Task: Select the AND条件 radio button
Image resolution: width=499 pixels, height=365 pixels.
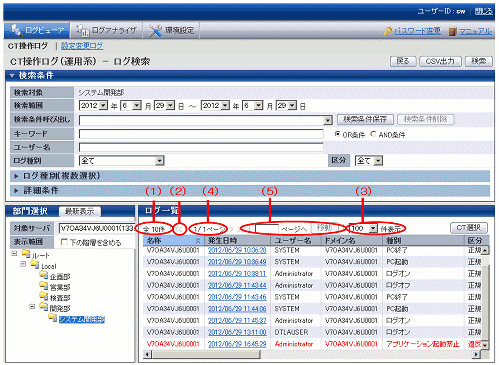Action: tap(373, 134)
